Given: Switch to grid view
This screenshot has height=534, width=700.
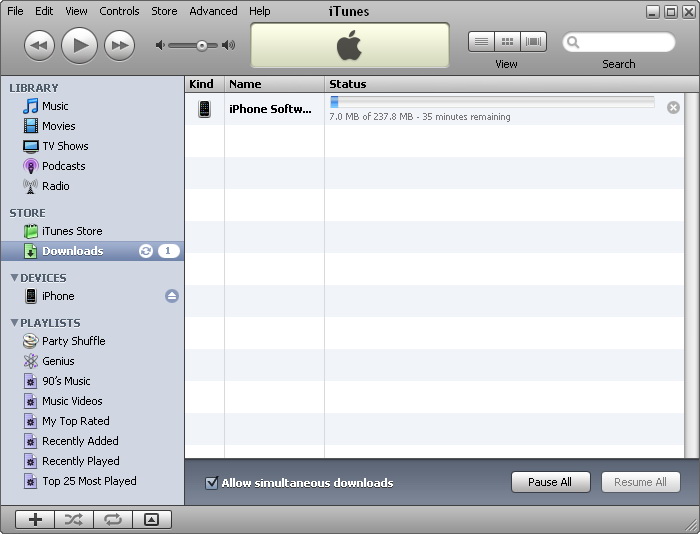Looking at the screenshot, I should click(x=507, y=42).
